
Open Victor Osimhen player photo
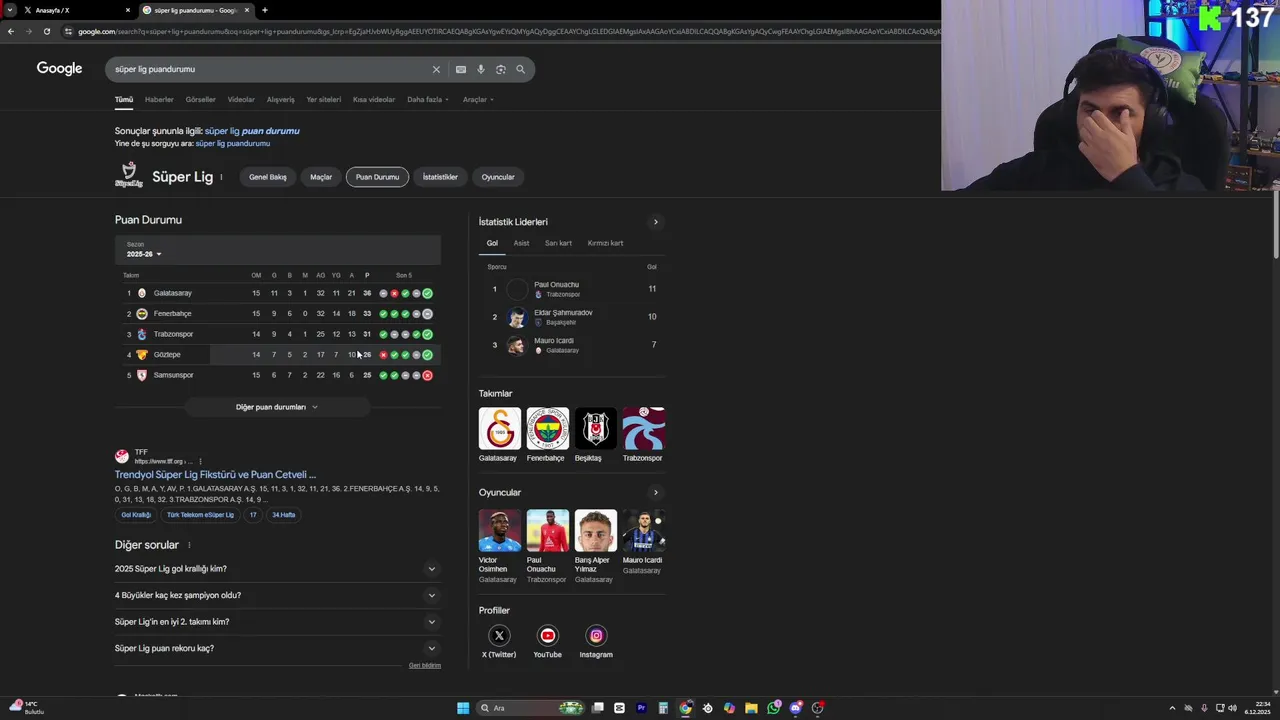(499, 530)
